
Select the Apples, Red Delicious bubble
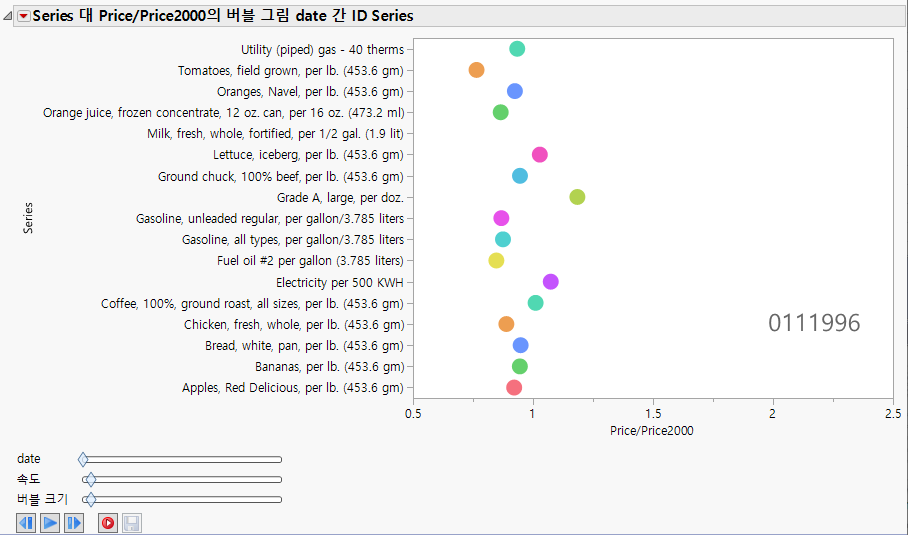514,388
